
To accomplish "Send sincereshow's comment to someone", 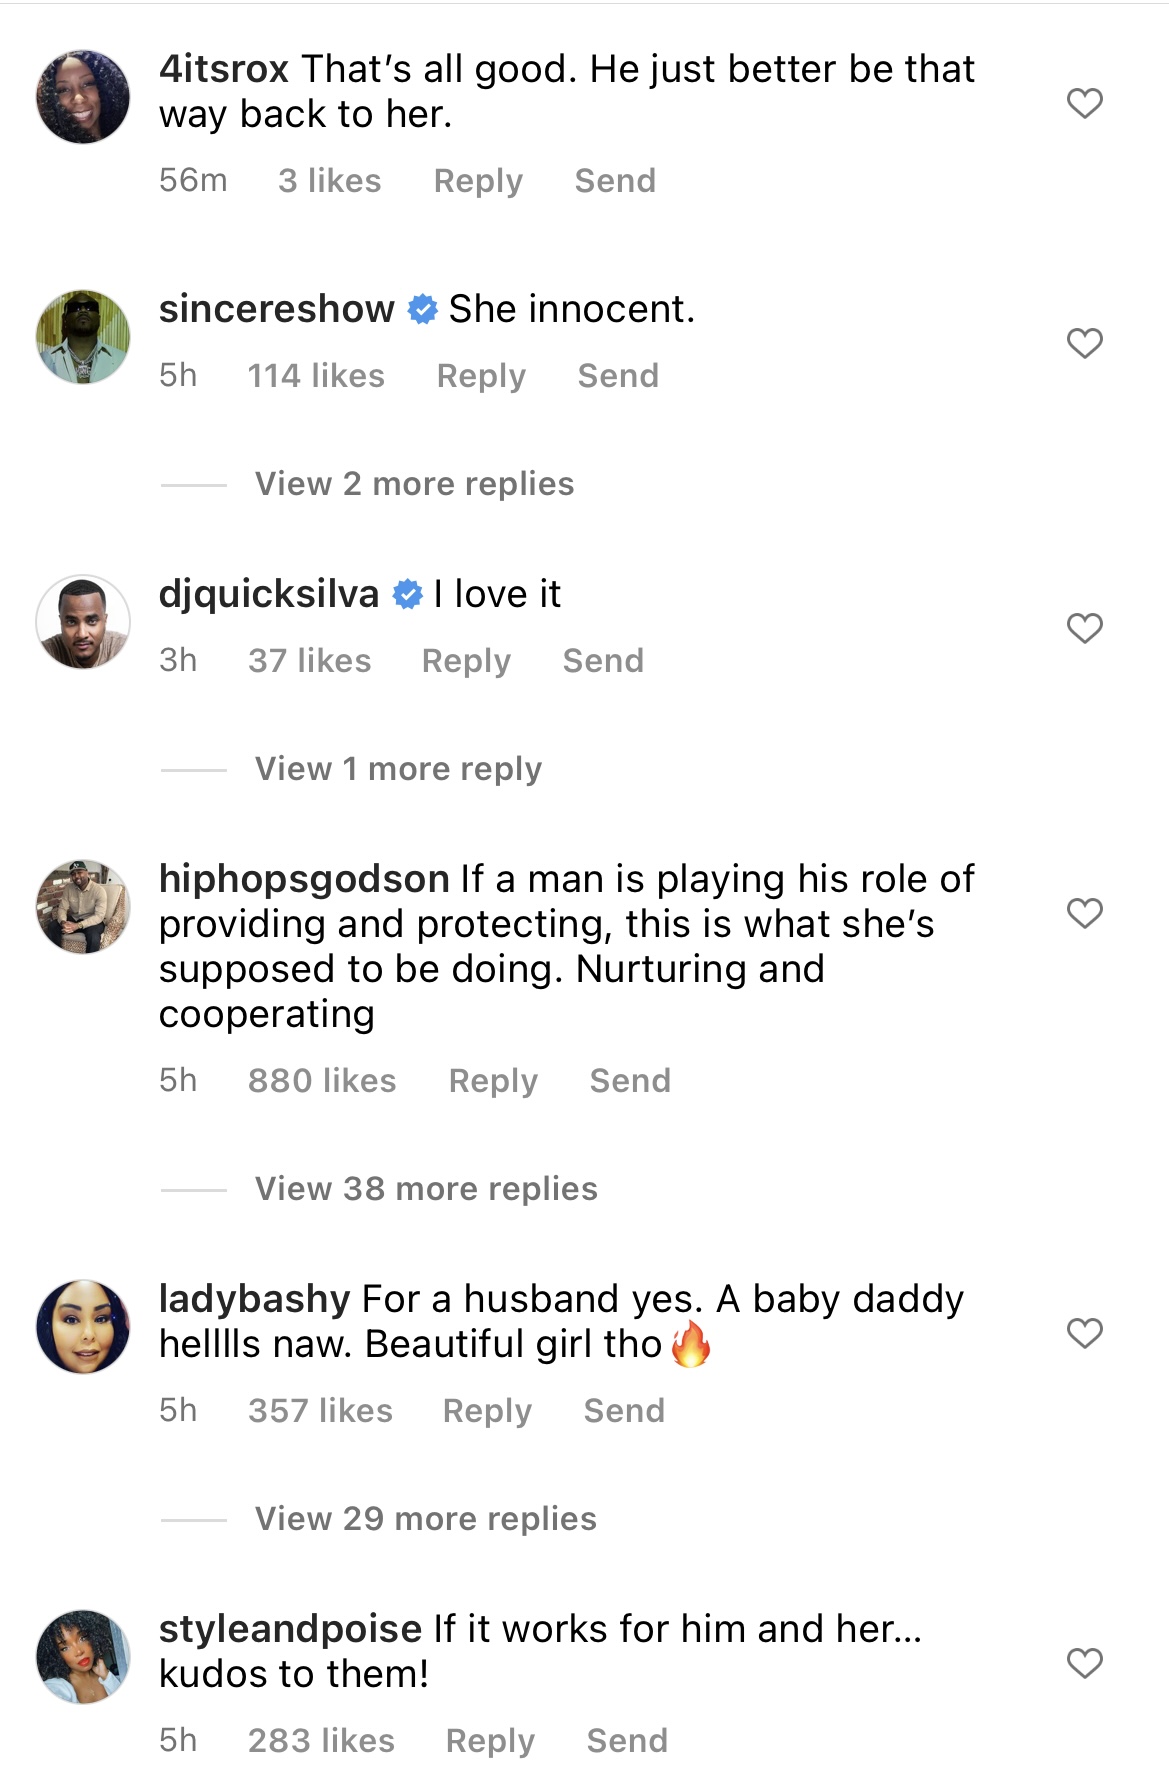I will pos(618,375).
